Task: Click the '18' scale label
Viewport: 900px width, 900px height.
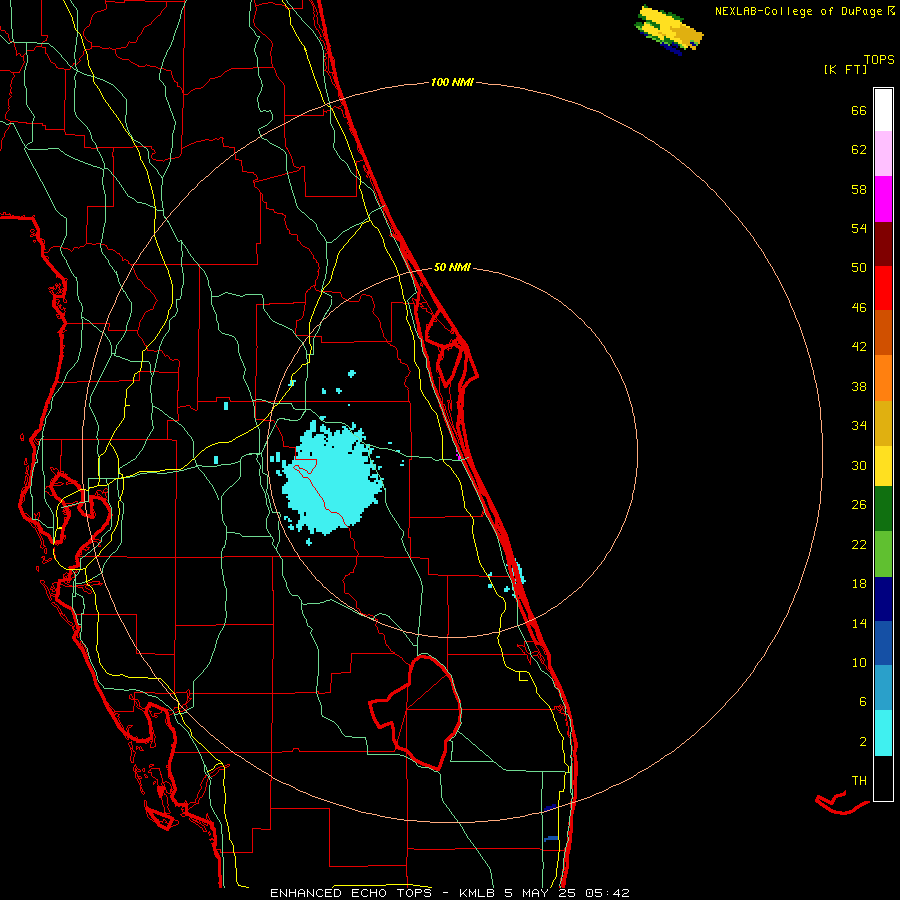Action: coord(859,584)
